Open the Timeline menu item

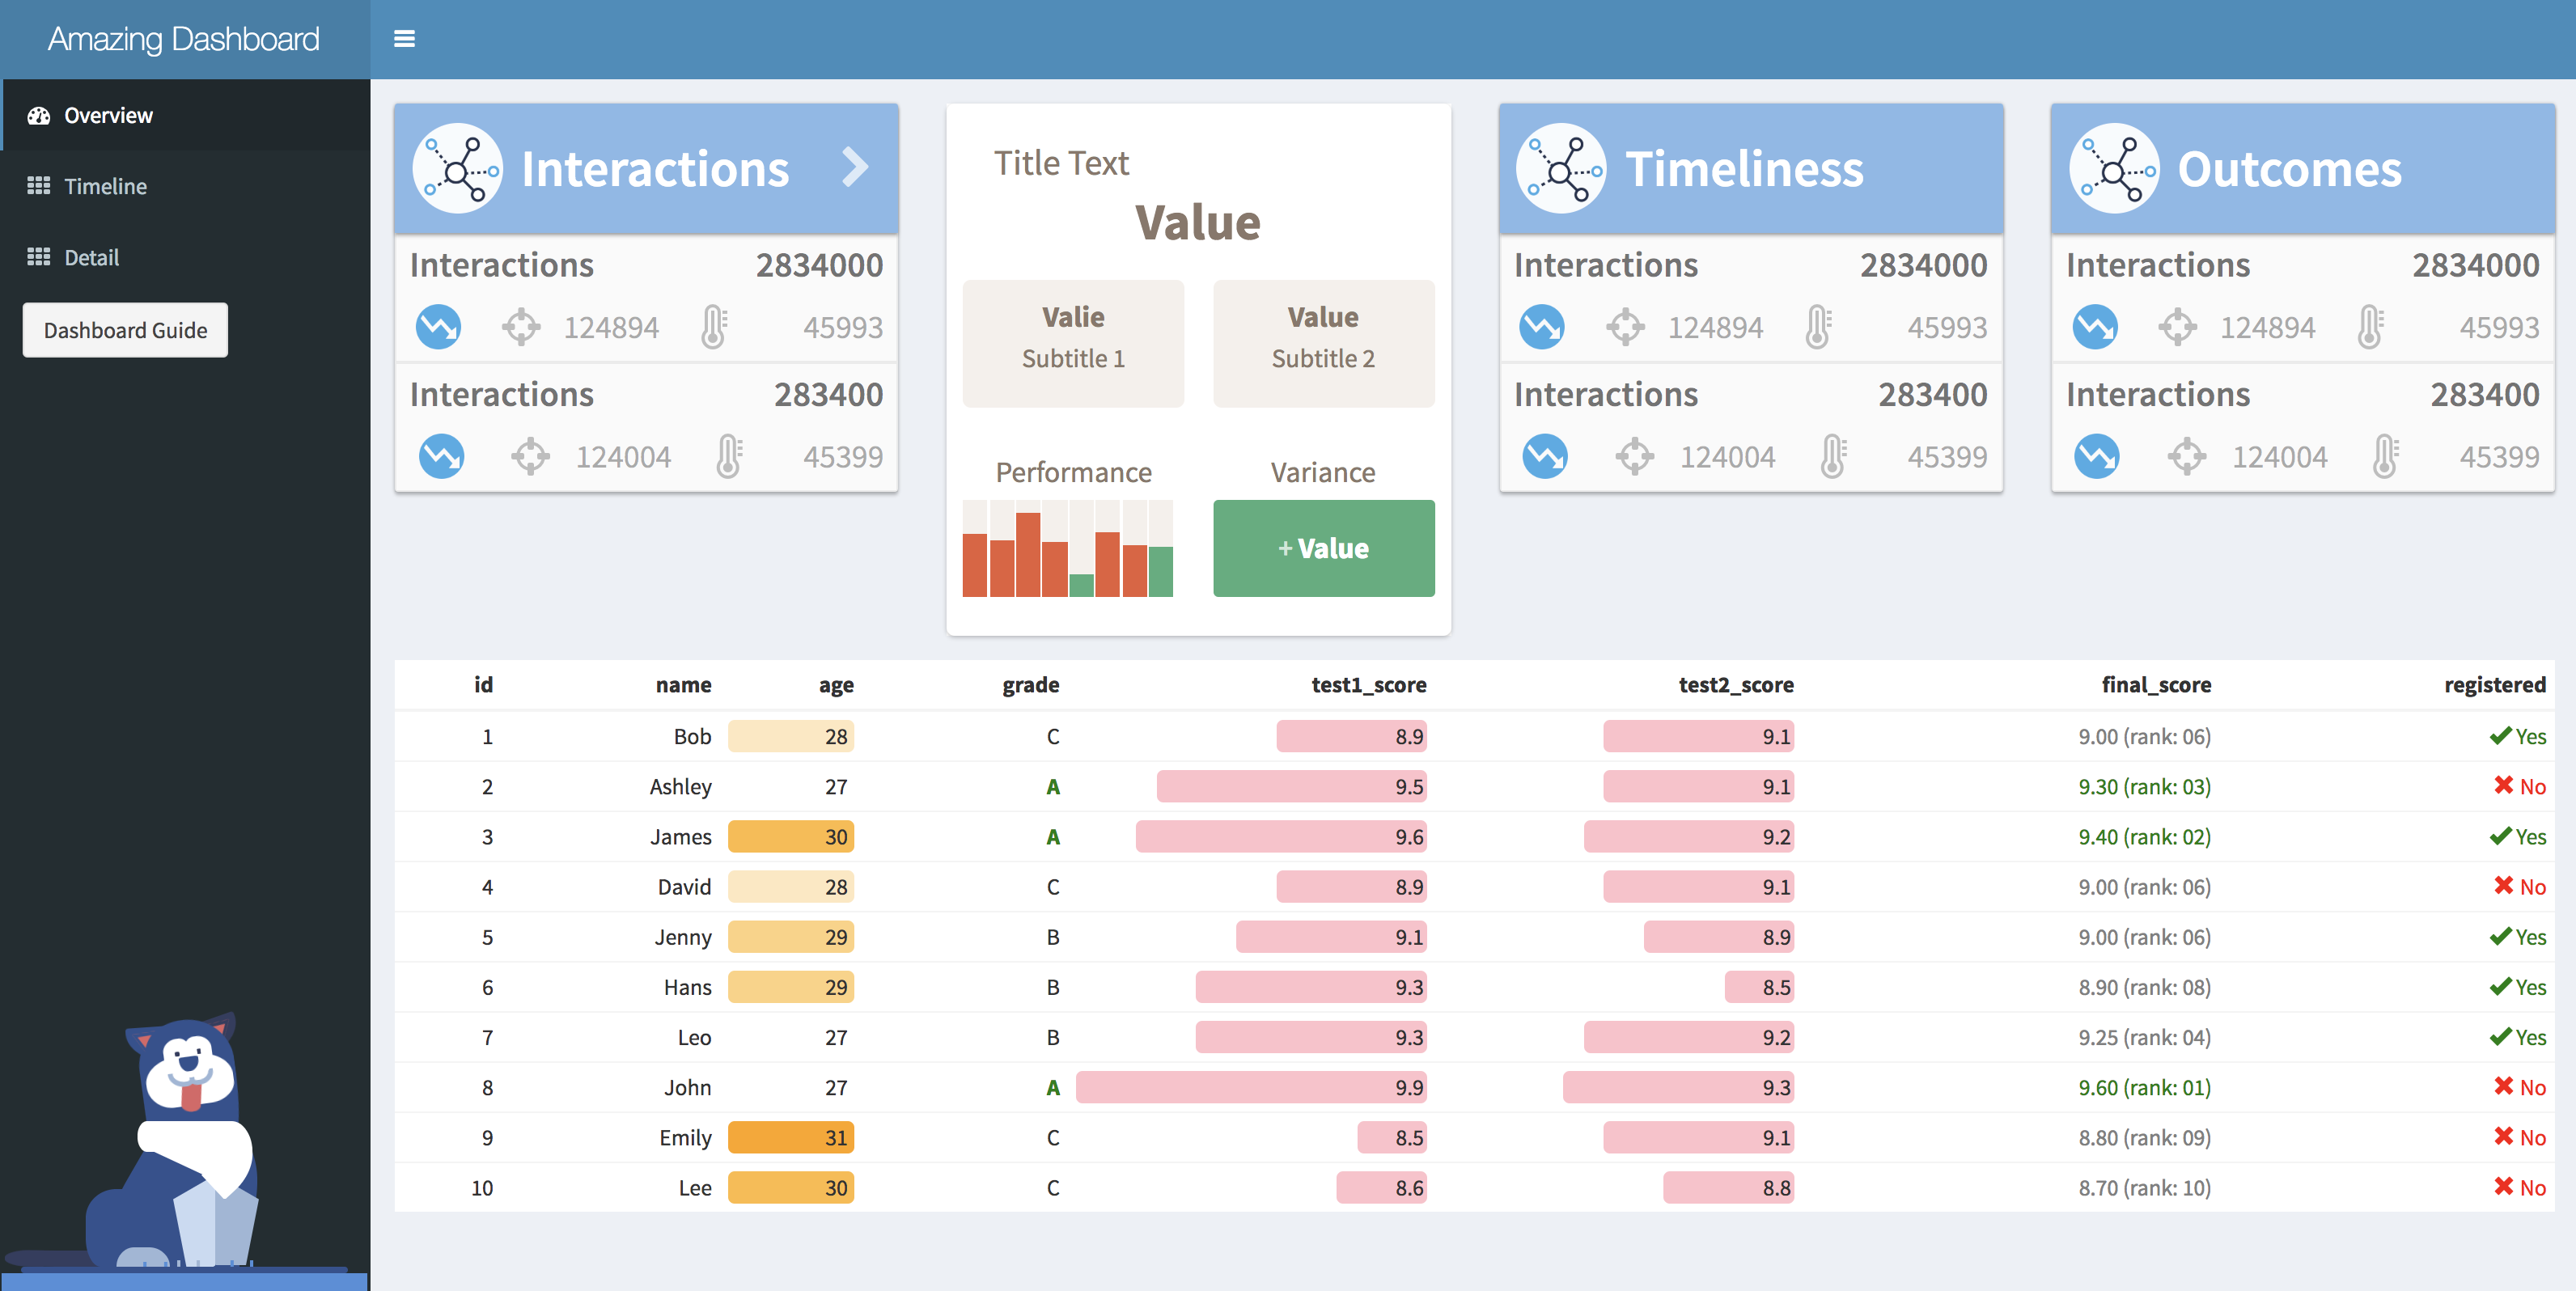[x=105, y=186]
